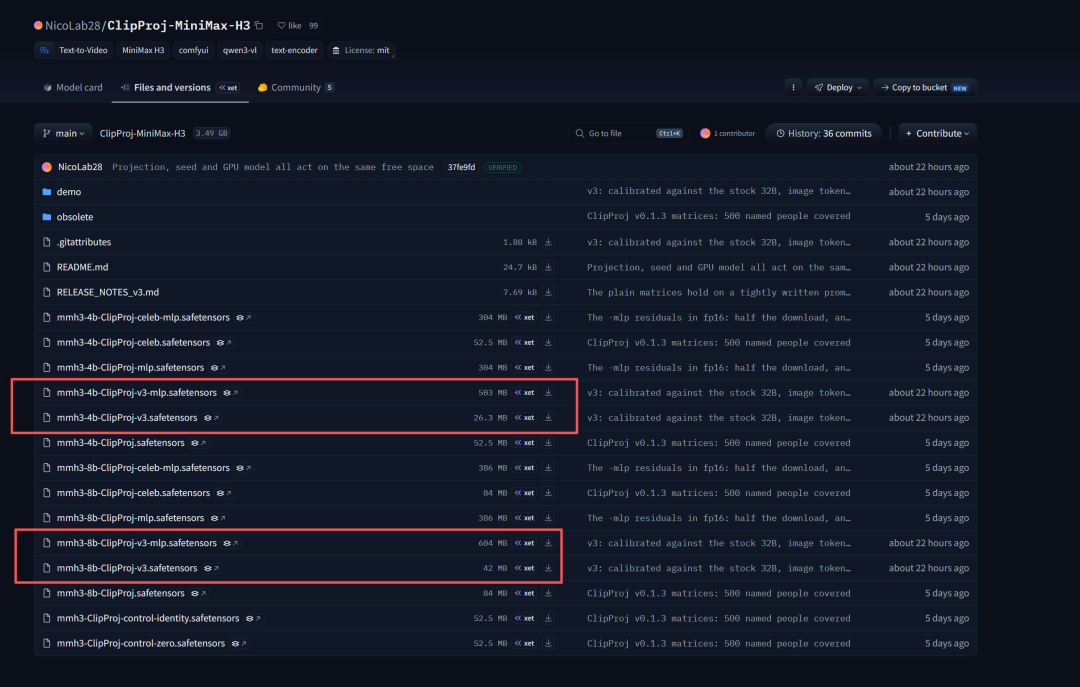
Task: Click the 3.49 GB repository size badge
Action: point(211,134)
